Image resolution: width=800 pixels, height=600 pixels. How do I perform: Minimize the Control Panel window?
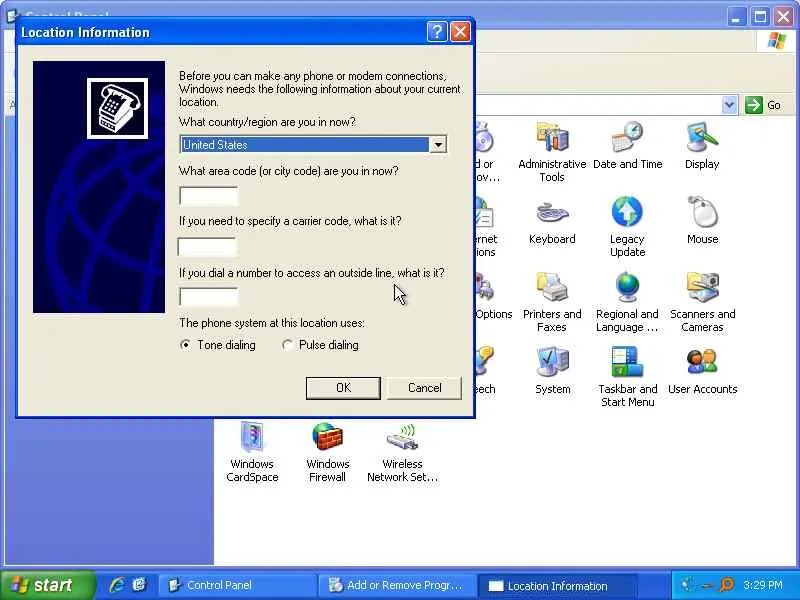(736, 17)
